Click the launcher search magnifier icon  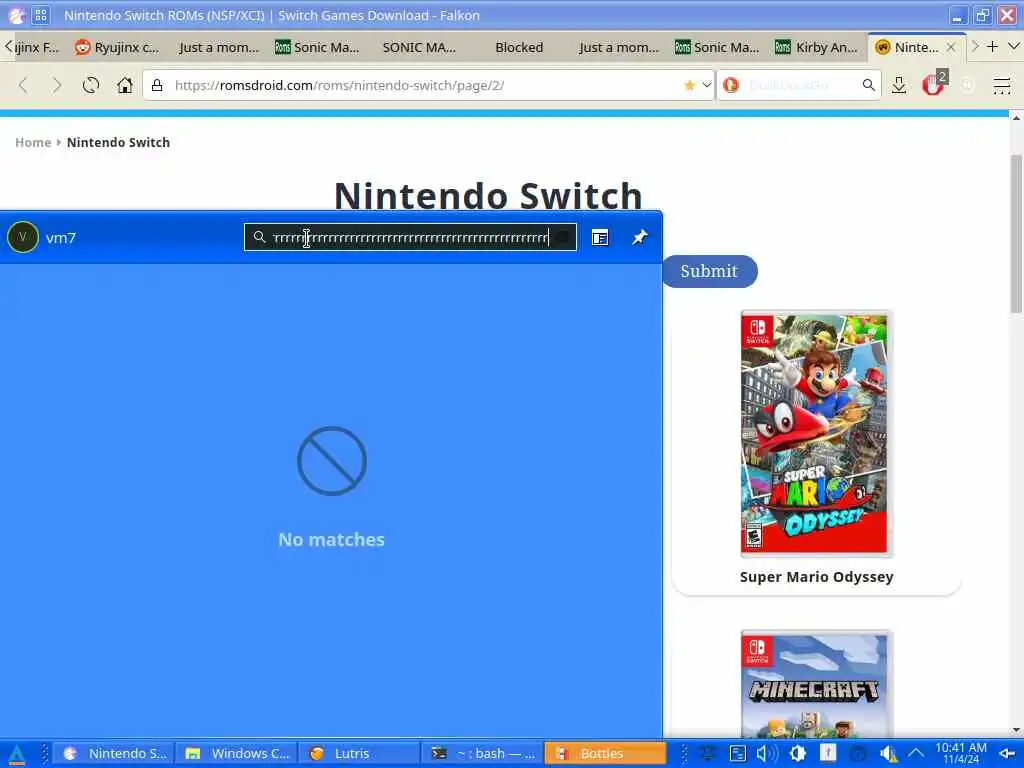[x=259, y=237]
